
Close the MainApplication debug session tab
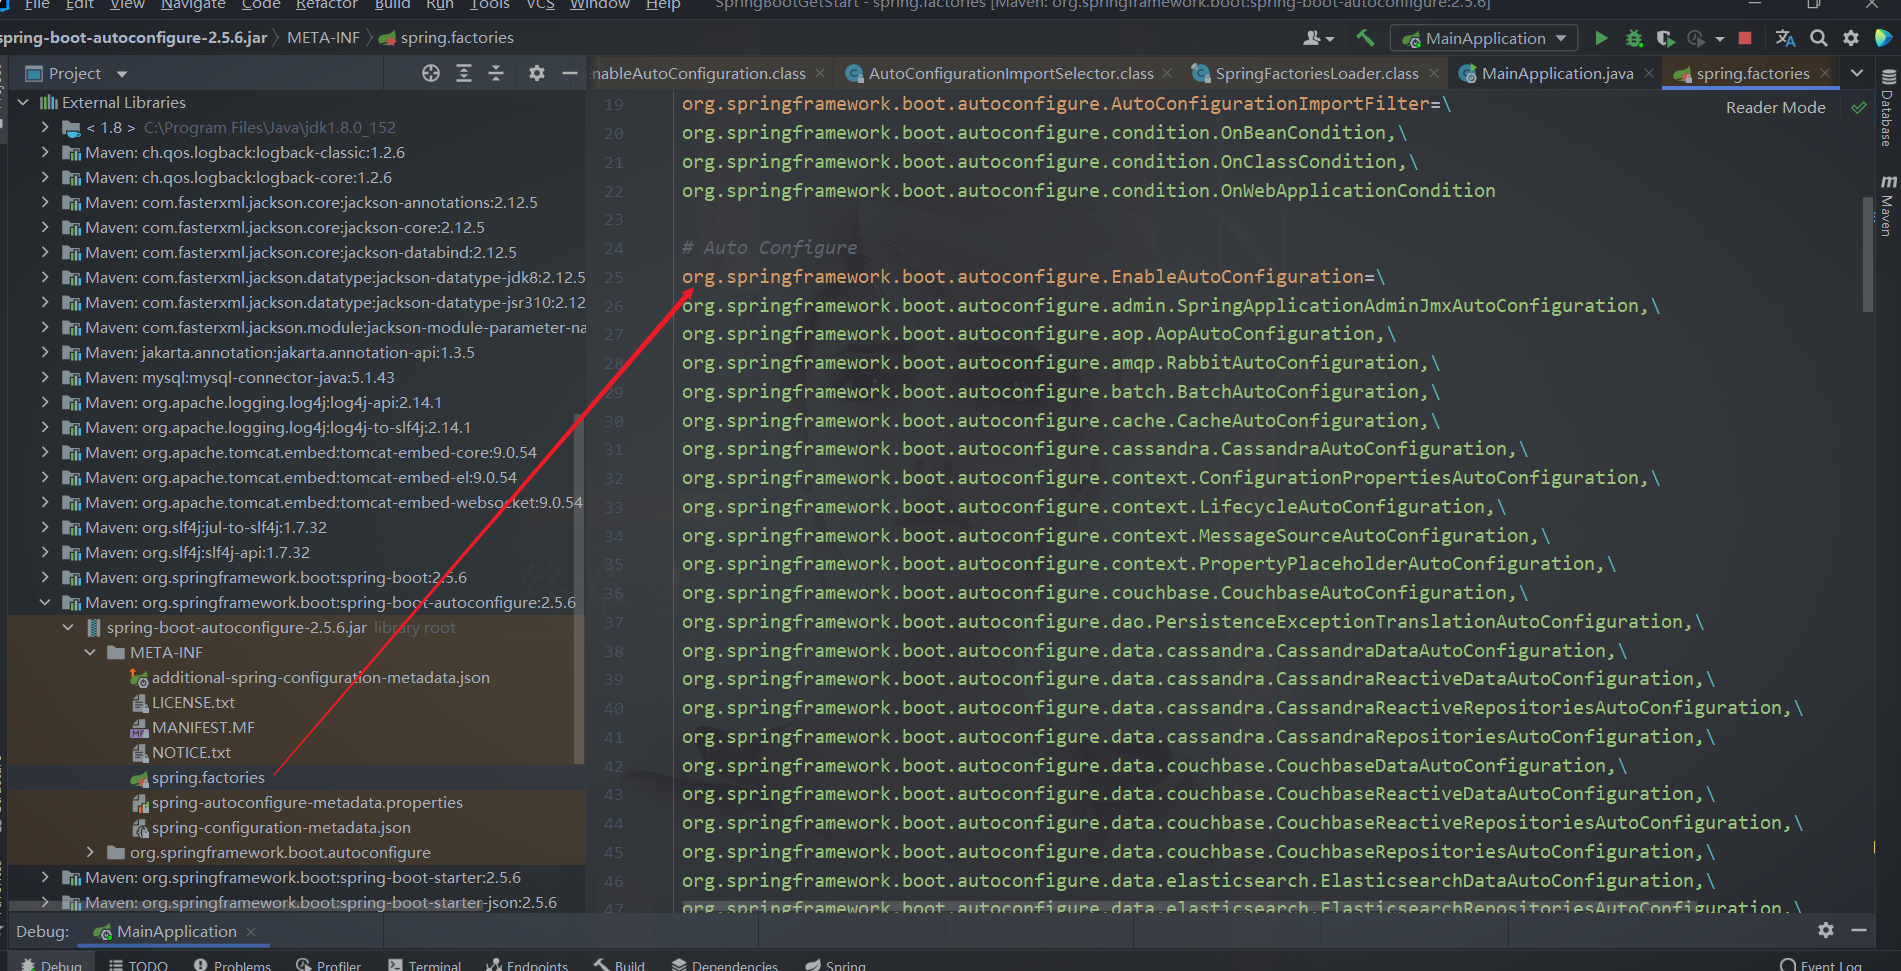(251, 932)
